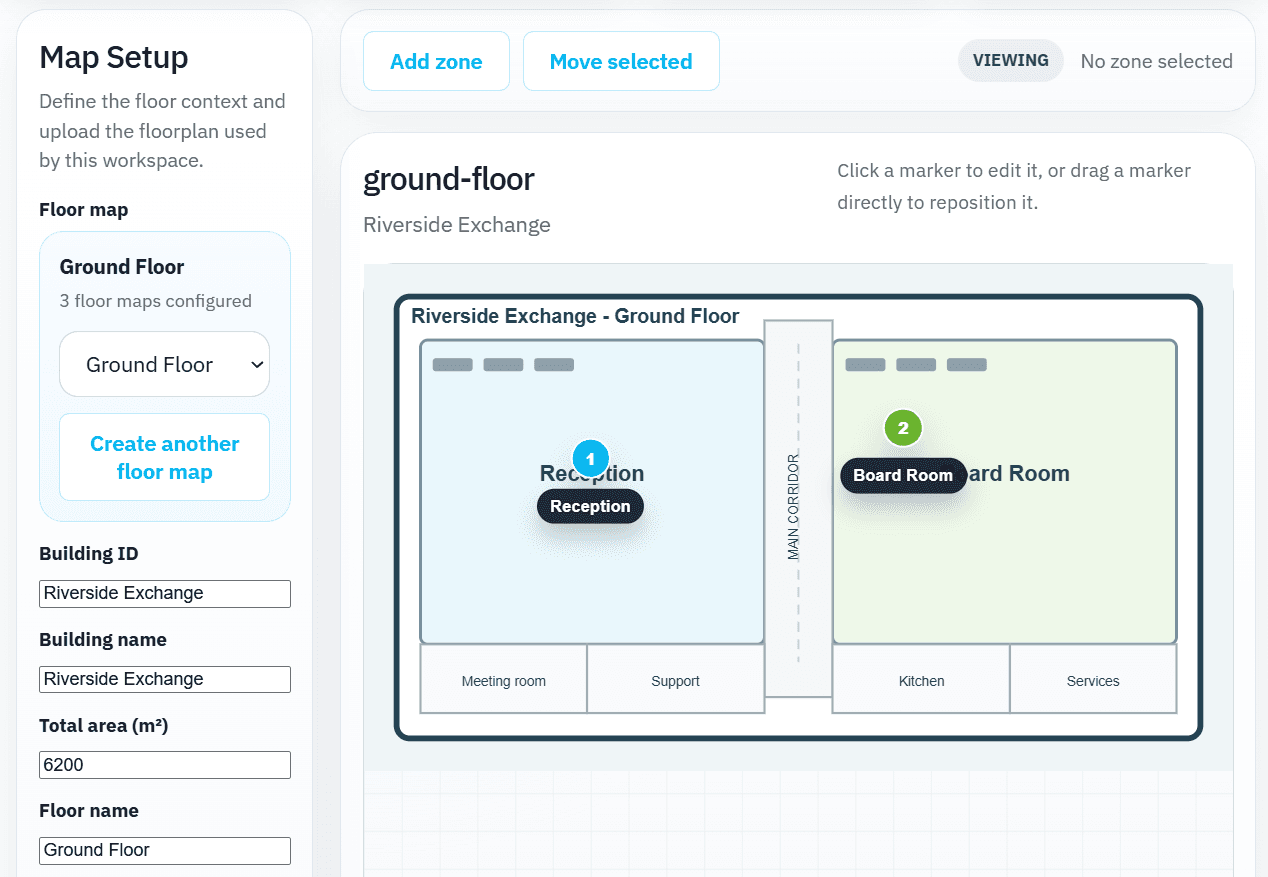Click the 'Riverside Exchange - Ground Floor' plan title
This screenshot has height=877, width=1268.
pyautogui.click(x=575, y=316)
